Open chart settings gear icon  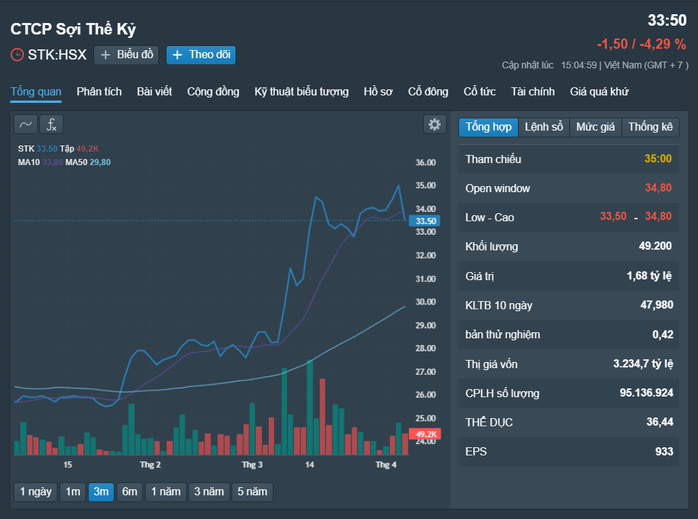pos(434,124)
